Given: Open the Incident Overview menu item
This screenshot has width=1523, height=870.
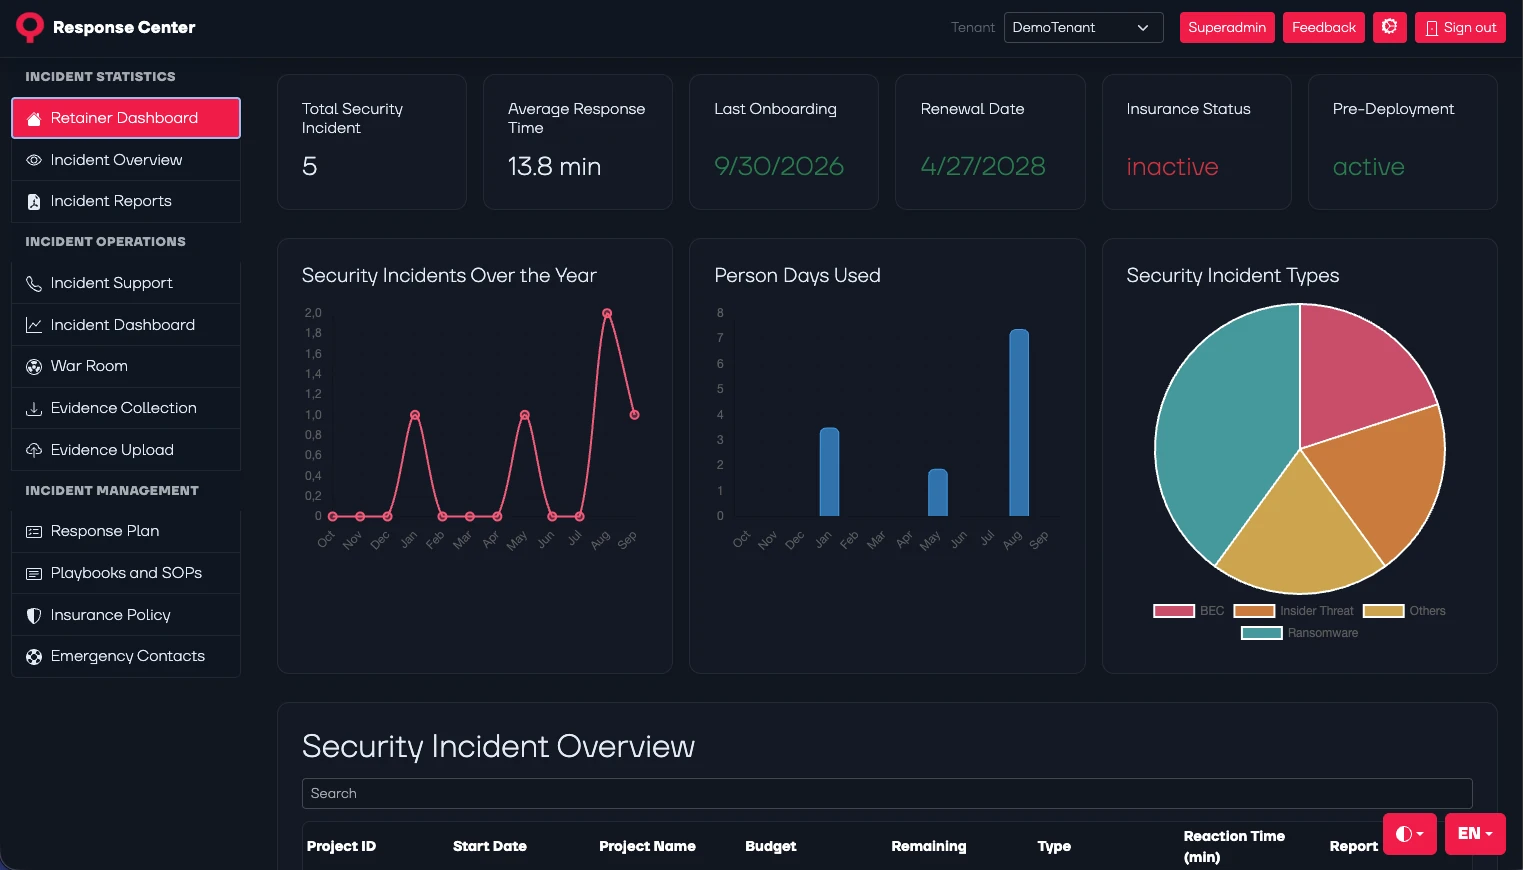Looking at the screenshot, I should [x=126, y=160].
